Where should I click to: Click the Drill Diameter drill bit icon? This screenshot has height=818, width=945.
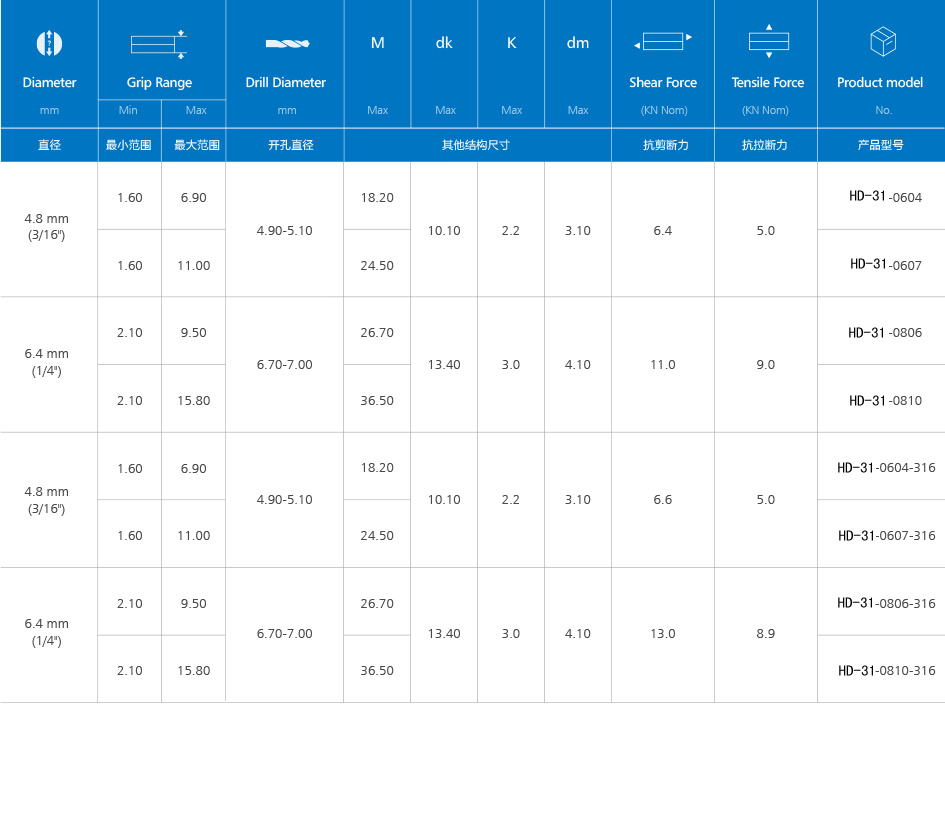(287, 43)
